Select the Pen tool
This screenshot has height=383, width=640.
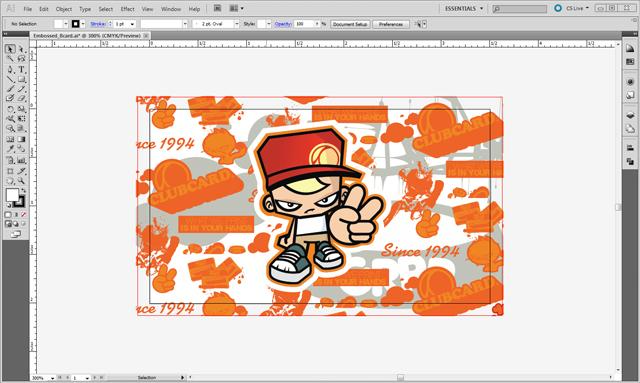pos(10,69)
